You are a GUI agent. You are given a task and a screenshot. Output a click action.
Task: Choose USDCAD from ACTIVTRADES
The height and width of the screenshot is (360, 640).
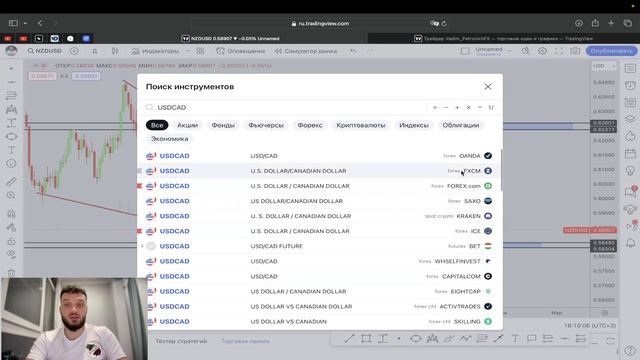pos(319,307)
